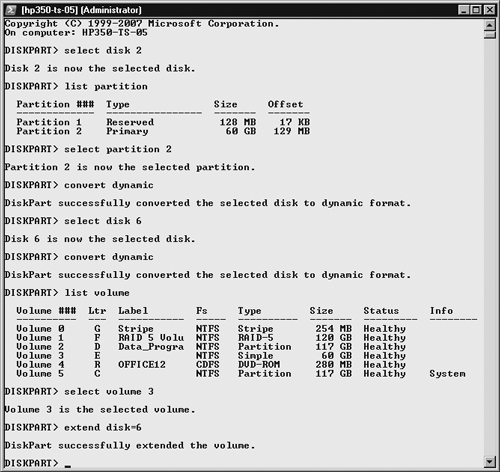
Task: Minimize the hp350-ts-05 console window
Action: (463, 10)
